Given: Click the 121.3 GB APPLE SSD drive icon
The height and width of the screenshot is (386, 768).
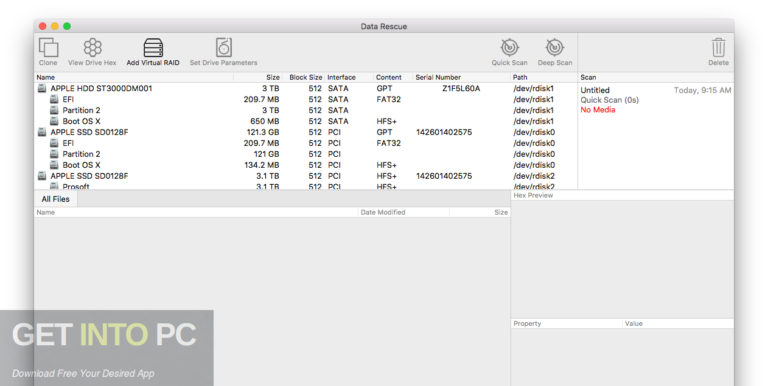Looking at the screenshot, I should (42, 132).
